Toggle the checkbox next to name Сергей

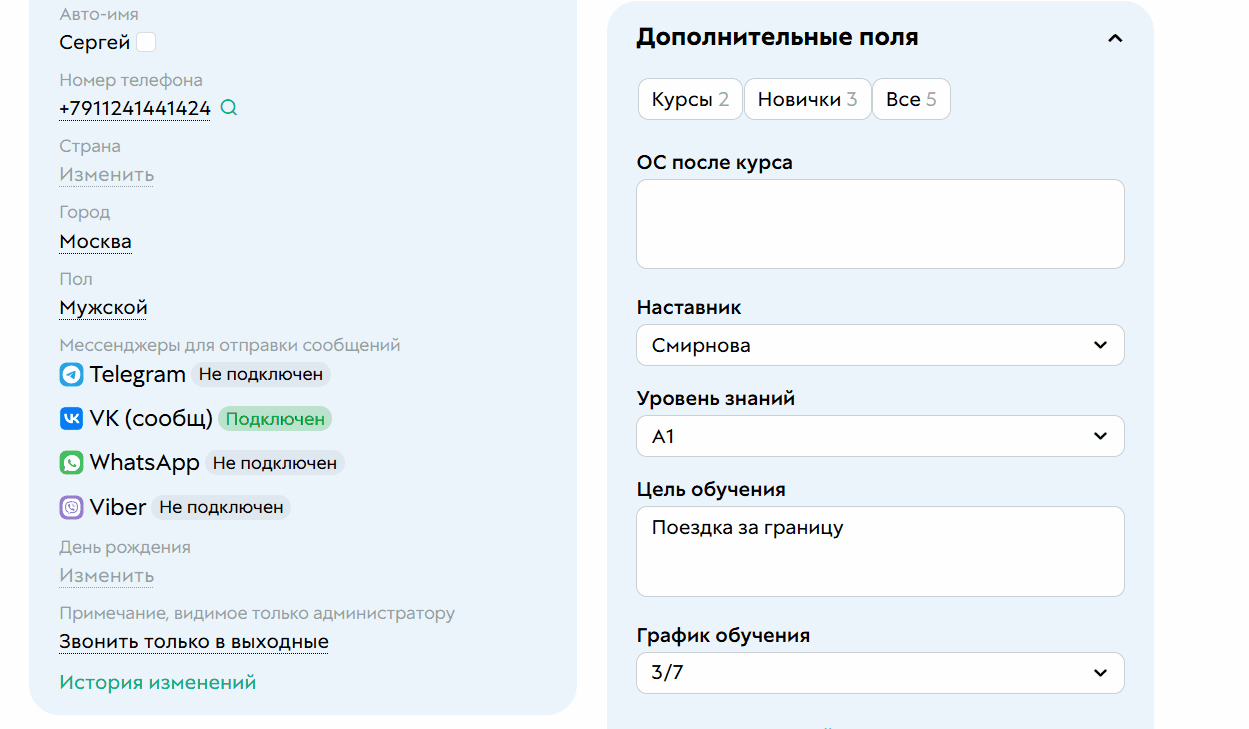(146, 42)
